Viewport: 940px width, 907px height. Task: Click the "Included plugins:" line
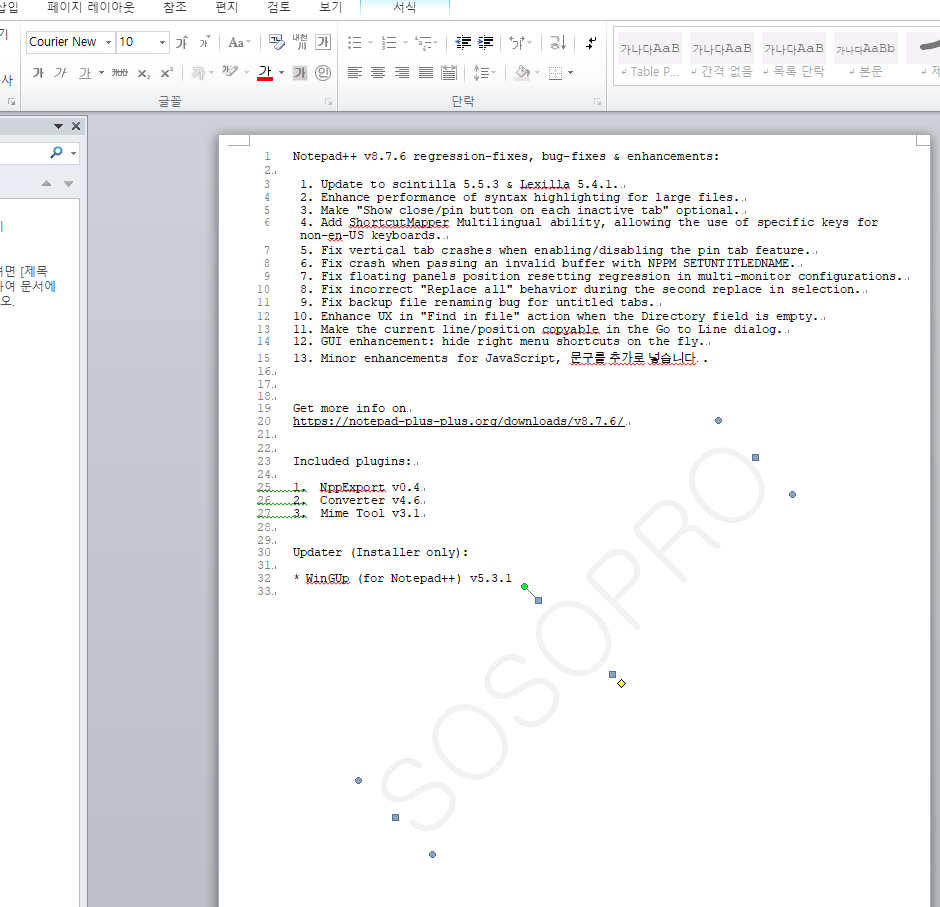(x=352, y=461)
